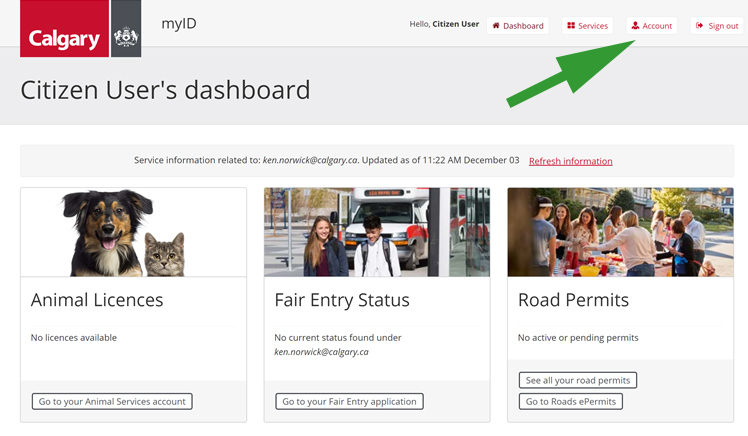Click the person icon in the Account button

pos(635,25)
